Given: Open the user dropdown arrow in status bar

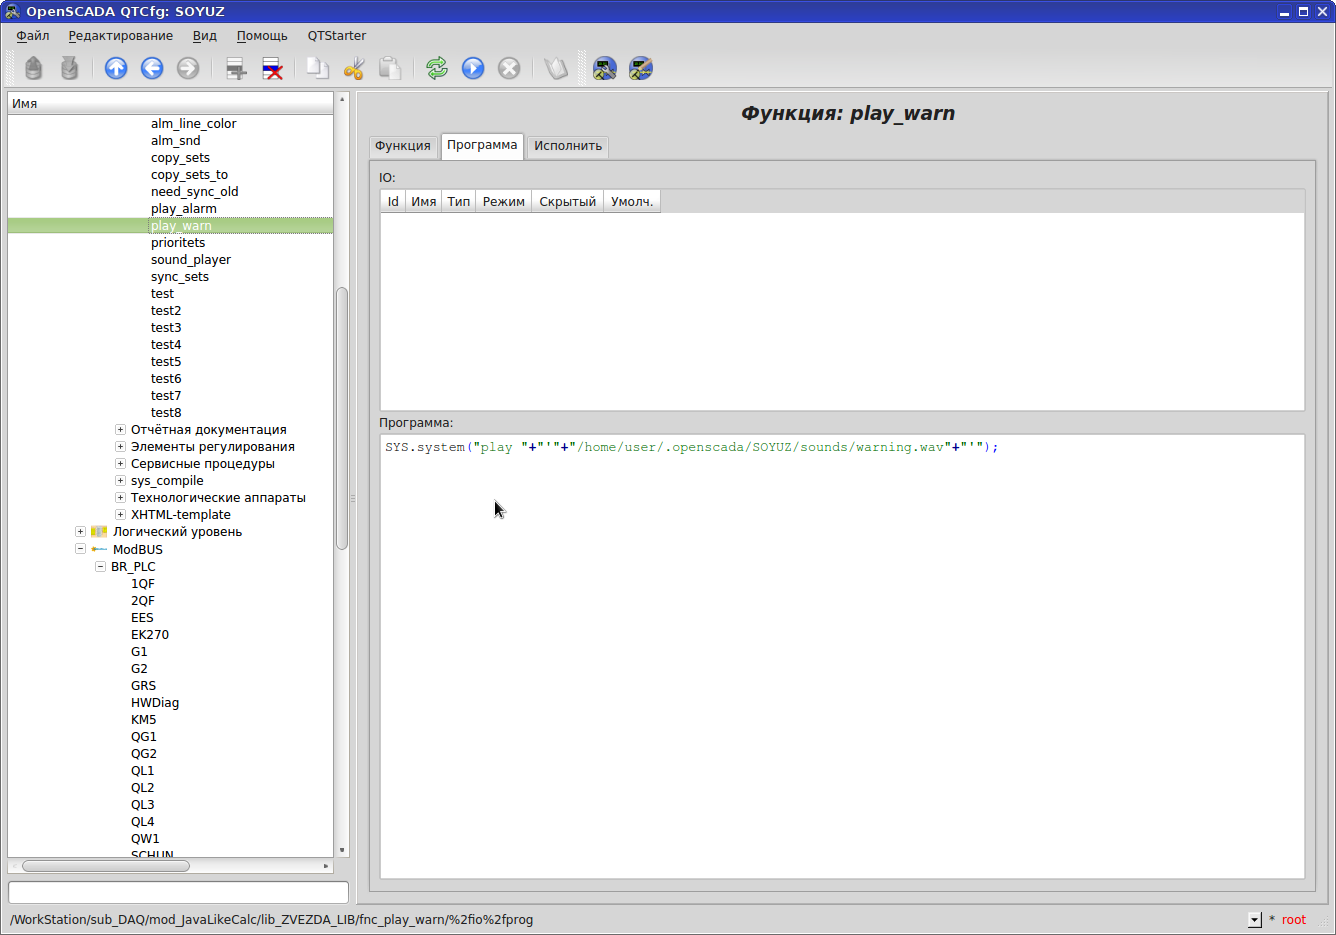Looking at the screenshot, I should (1255, 920).
